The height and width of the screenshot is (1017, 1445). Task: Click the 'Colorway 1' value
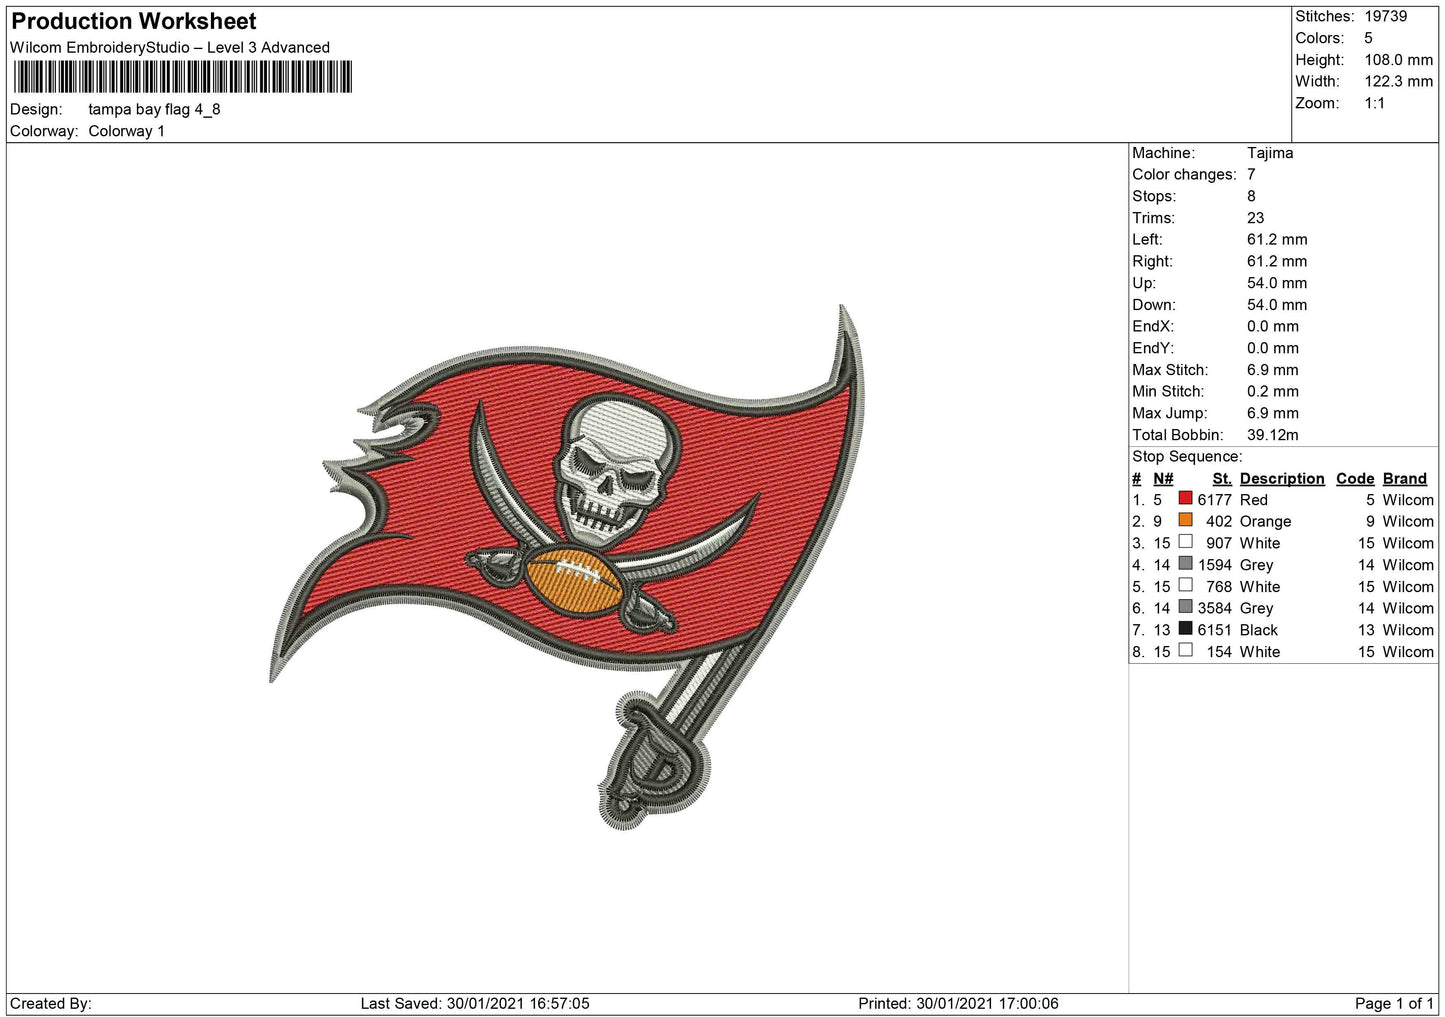click(x=127, y=131)
